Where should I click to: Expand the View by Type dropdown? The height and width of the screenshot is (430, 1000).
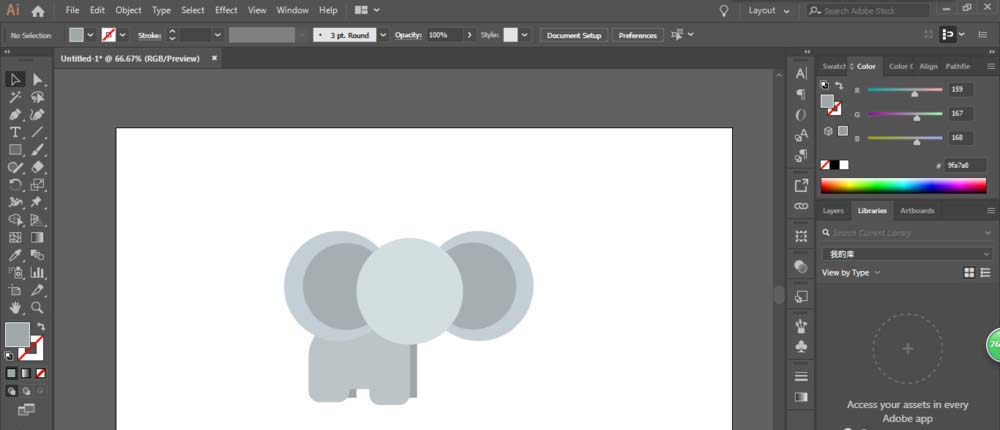(851, 272)
